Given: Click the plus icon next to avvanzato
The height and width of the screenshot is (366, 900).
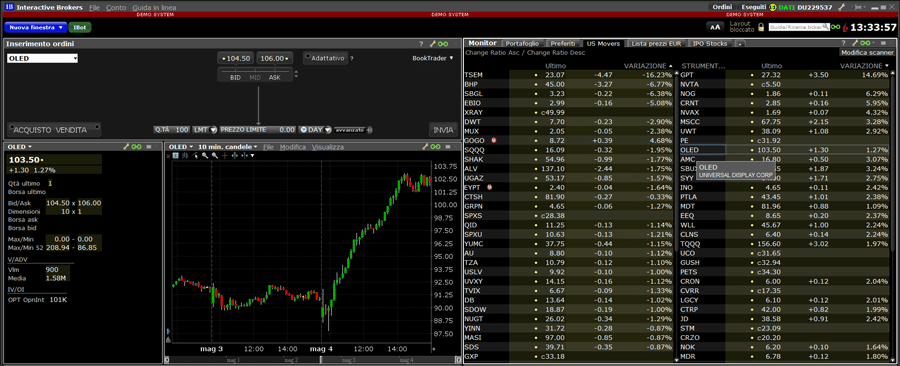Looking at the screenshot, I should tap(370, 130).
